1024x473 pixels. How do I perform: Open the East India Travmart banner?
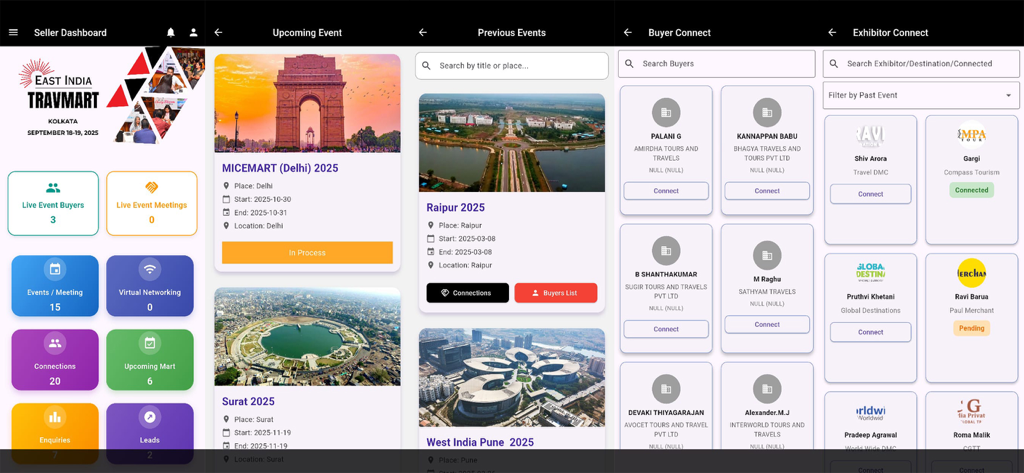click(x=103, y=95)
